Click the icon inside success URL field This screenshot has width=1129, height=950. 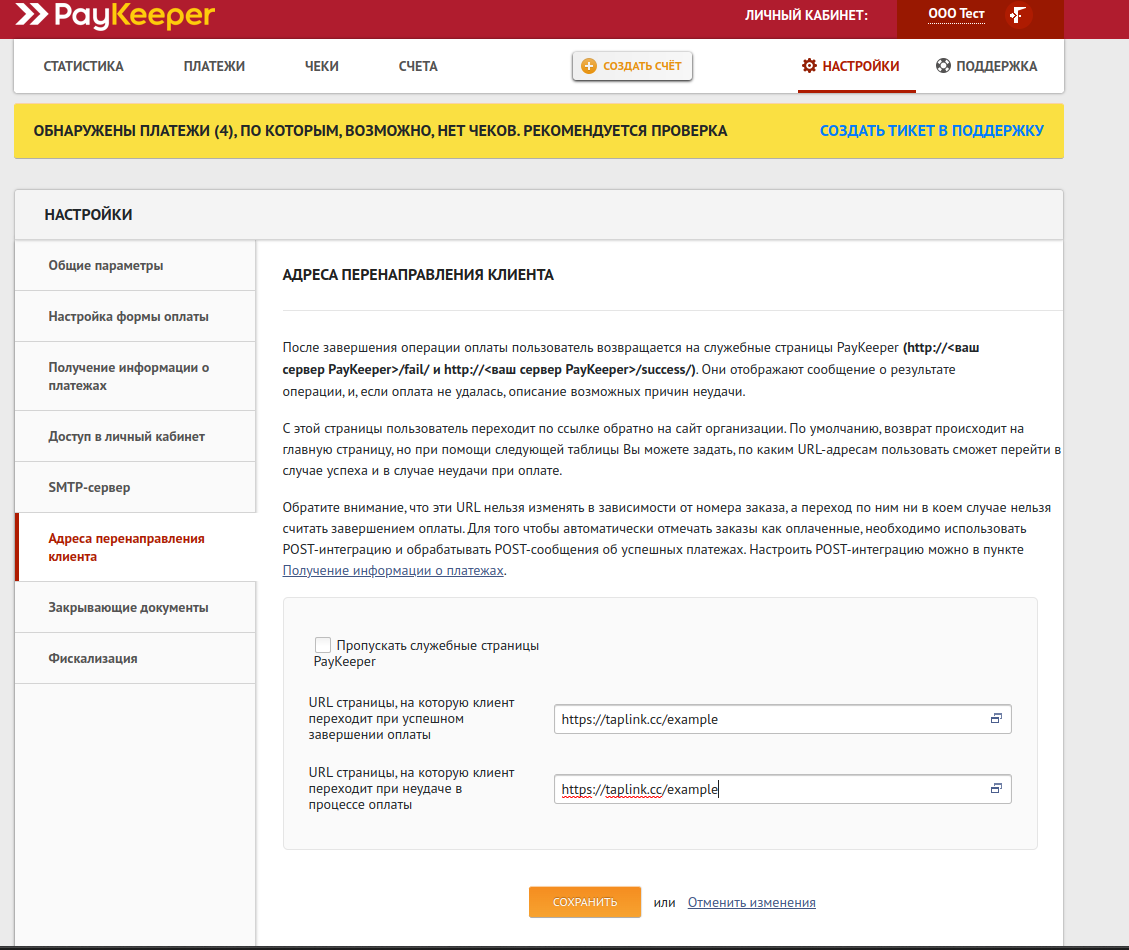pos(996,719)
